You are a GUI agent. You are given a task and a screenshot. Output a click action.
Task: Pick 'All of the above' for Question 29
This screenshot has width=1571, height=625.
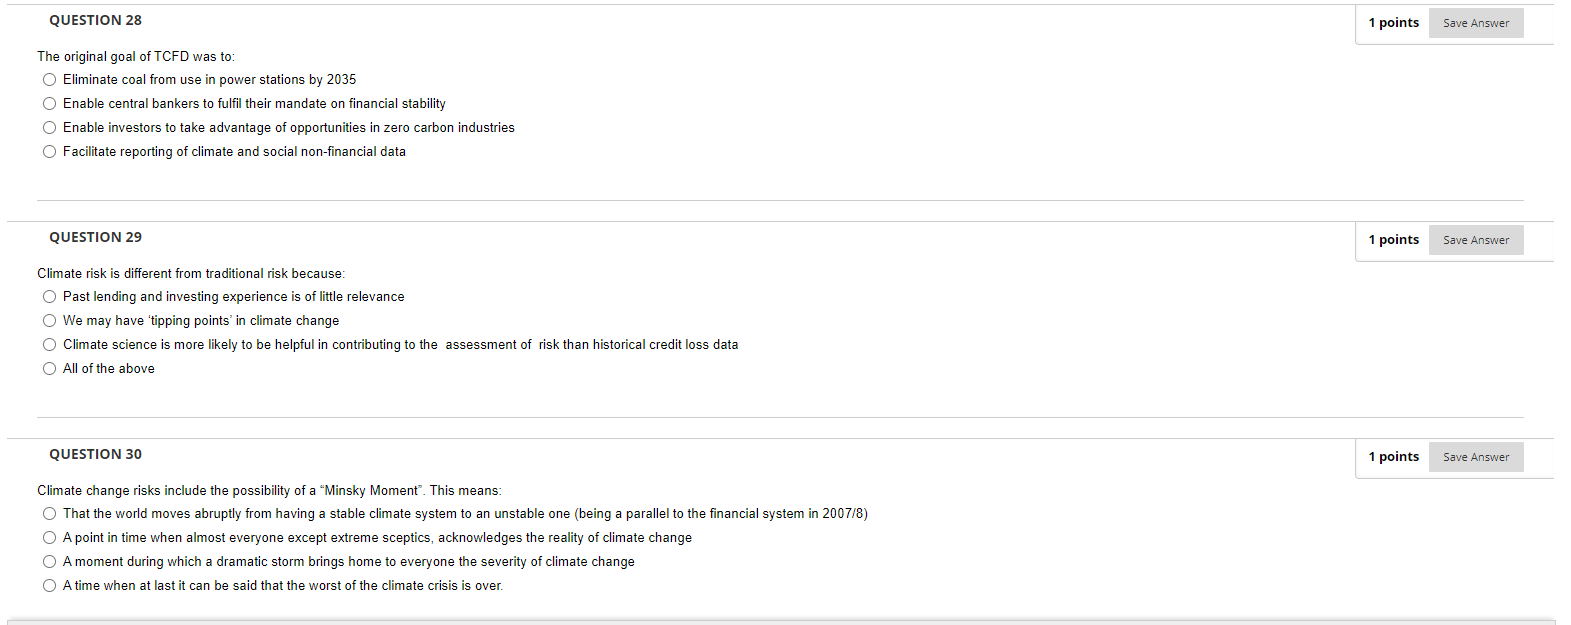pos(49,369)
